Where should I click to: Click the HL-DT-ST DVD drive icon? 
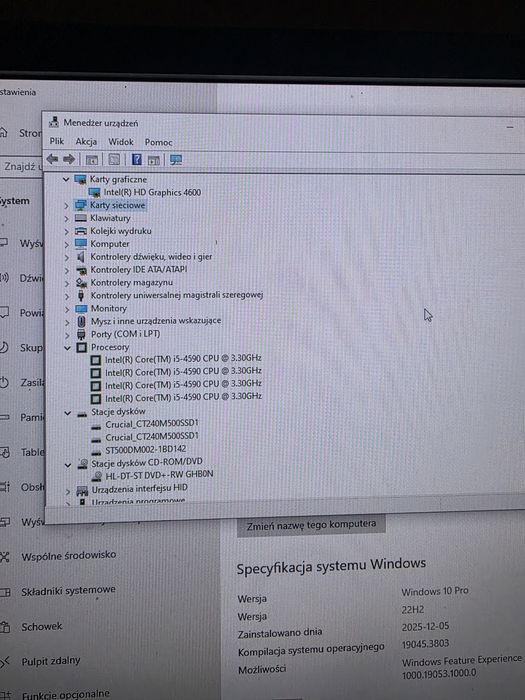coord(96,476)
